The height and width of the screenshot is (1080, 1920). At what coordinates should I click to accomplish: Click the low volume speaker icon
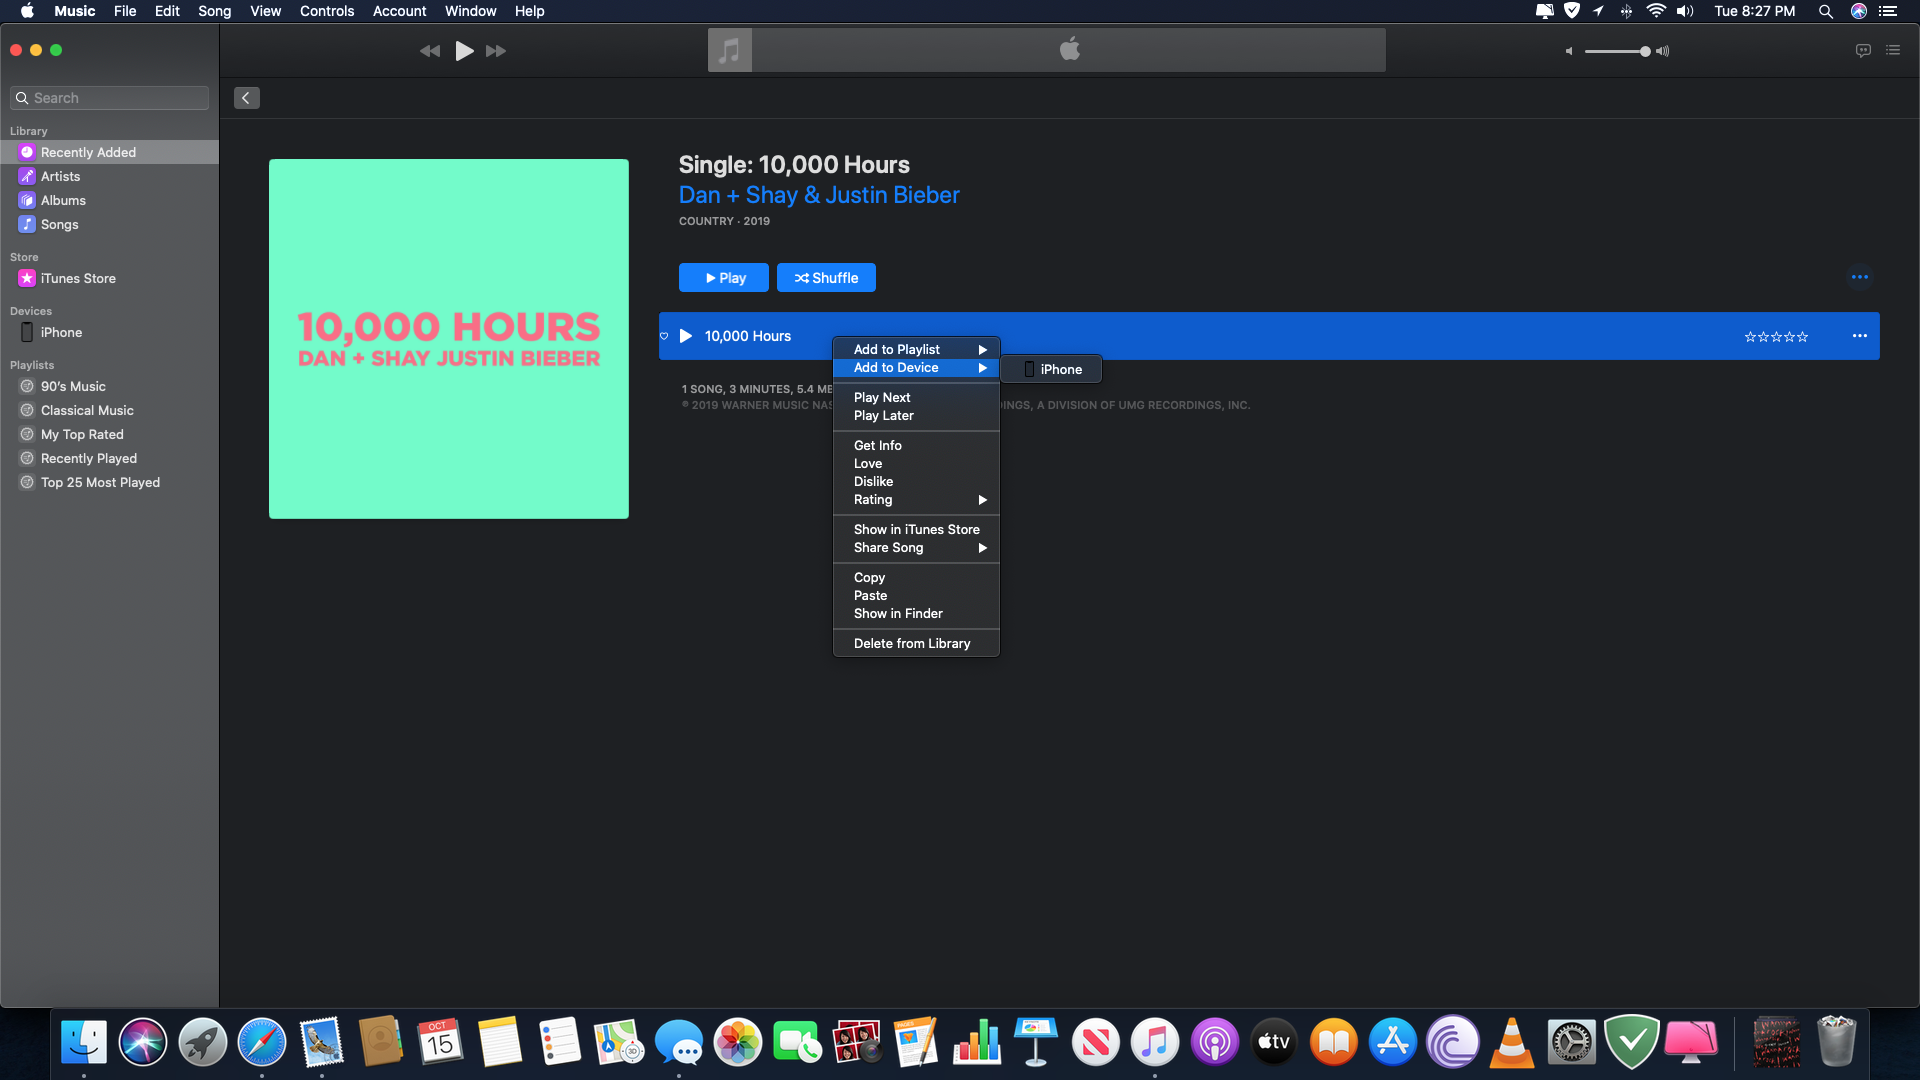click(x=1569, y=51)
